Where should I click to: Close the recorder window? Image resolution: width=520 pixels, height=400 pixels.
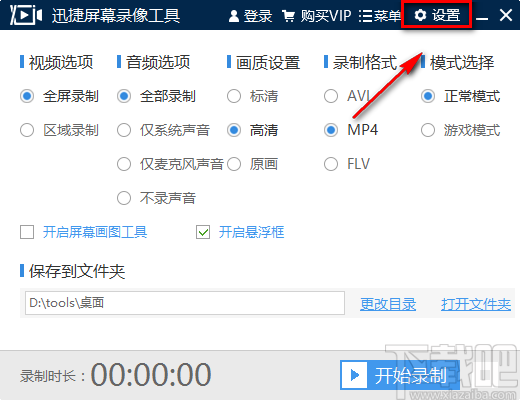(506, 15)
